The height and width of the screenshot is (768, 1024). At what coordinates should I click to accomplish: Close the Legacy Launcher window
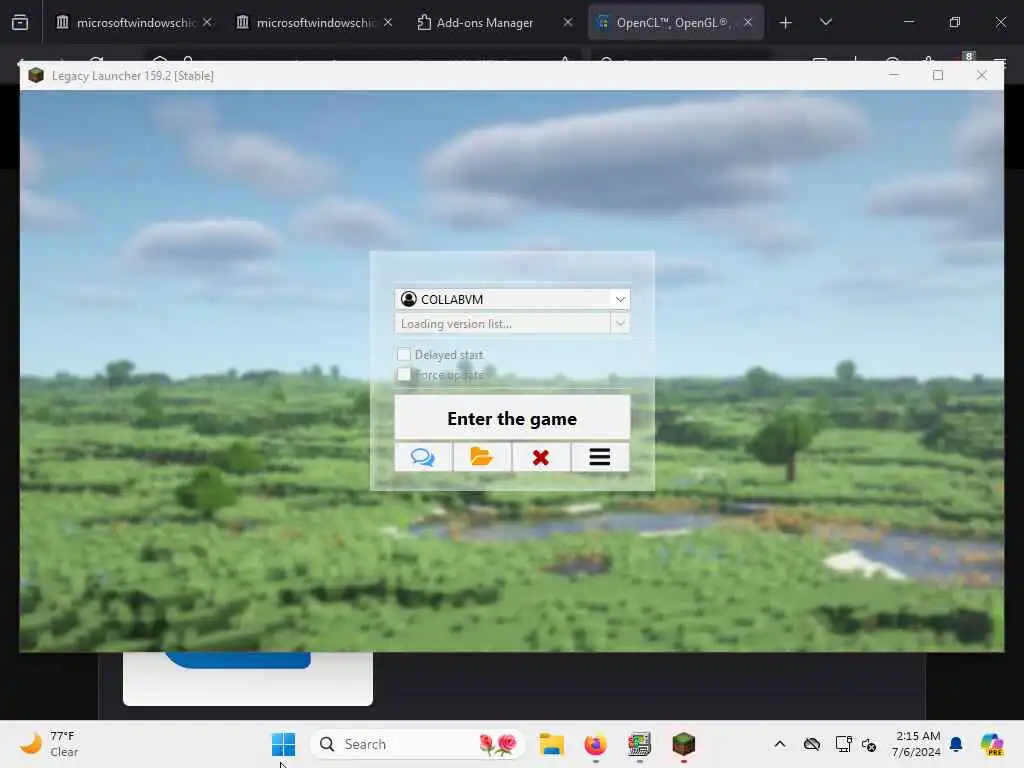[x=982, y=76]
